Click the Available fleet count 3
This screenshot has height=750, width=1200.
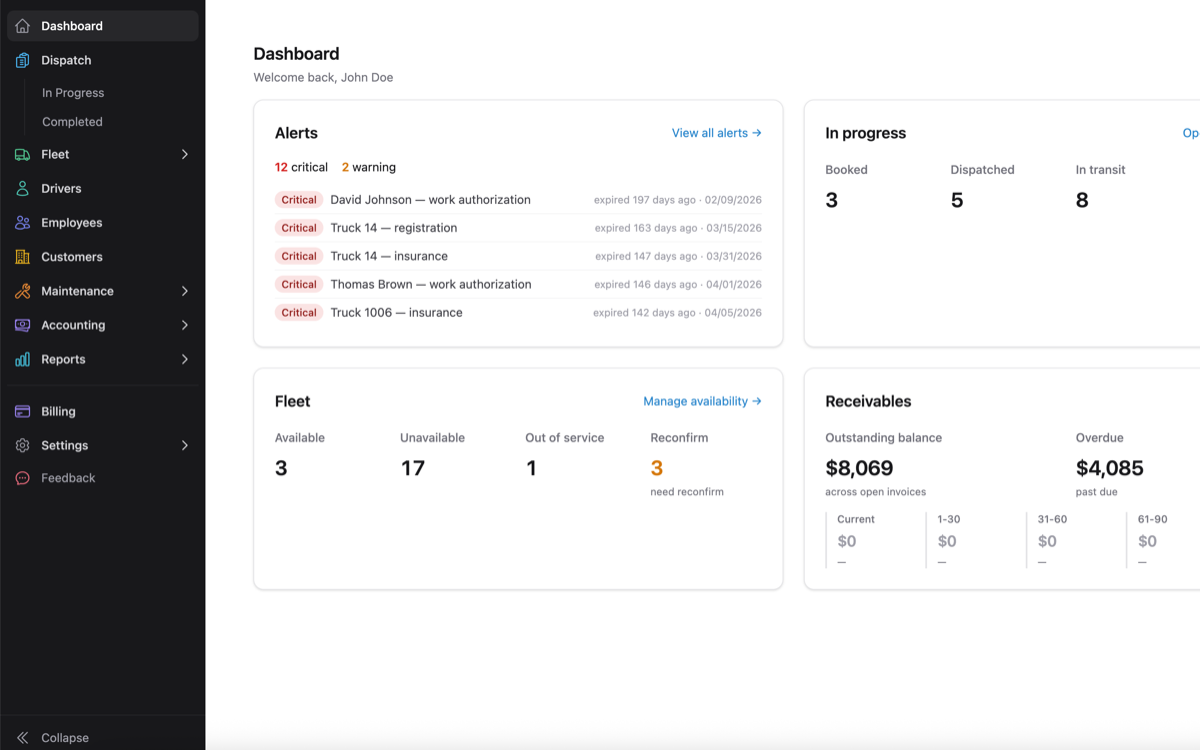point(281,468)
